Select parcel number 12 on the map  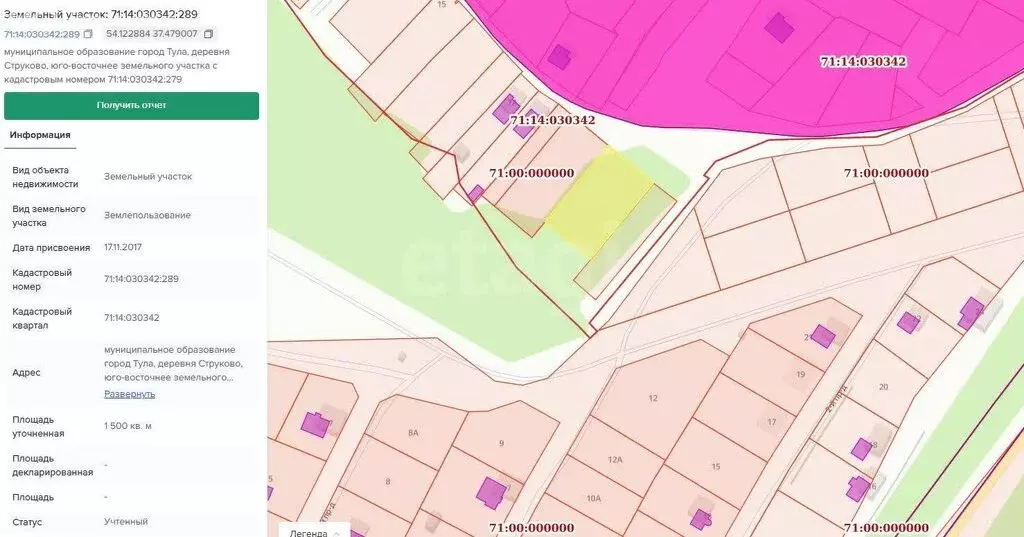pos(653,398)
